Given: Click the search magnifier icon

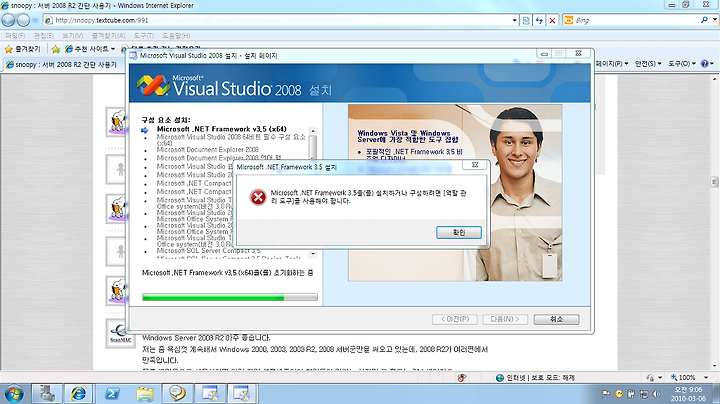Looking at the screenshot, I should click(704, 20).
